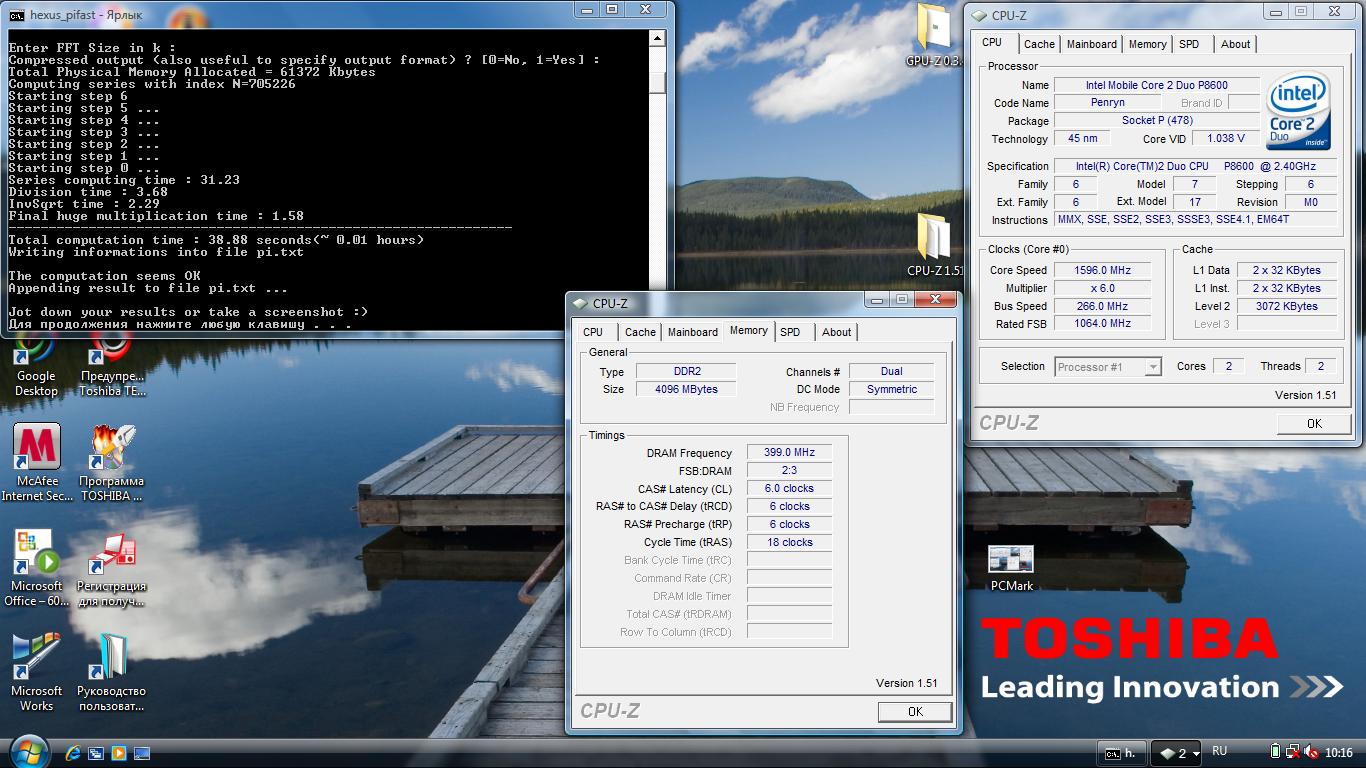Image resolution: width=1366 pixels, height=768 pixels.
Task: Click processor Name Intel Mobile Core 2 Duo P8600
Action: pos(1157,86)
